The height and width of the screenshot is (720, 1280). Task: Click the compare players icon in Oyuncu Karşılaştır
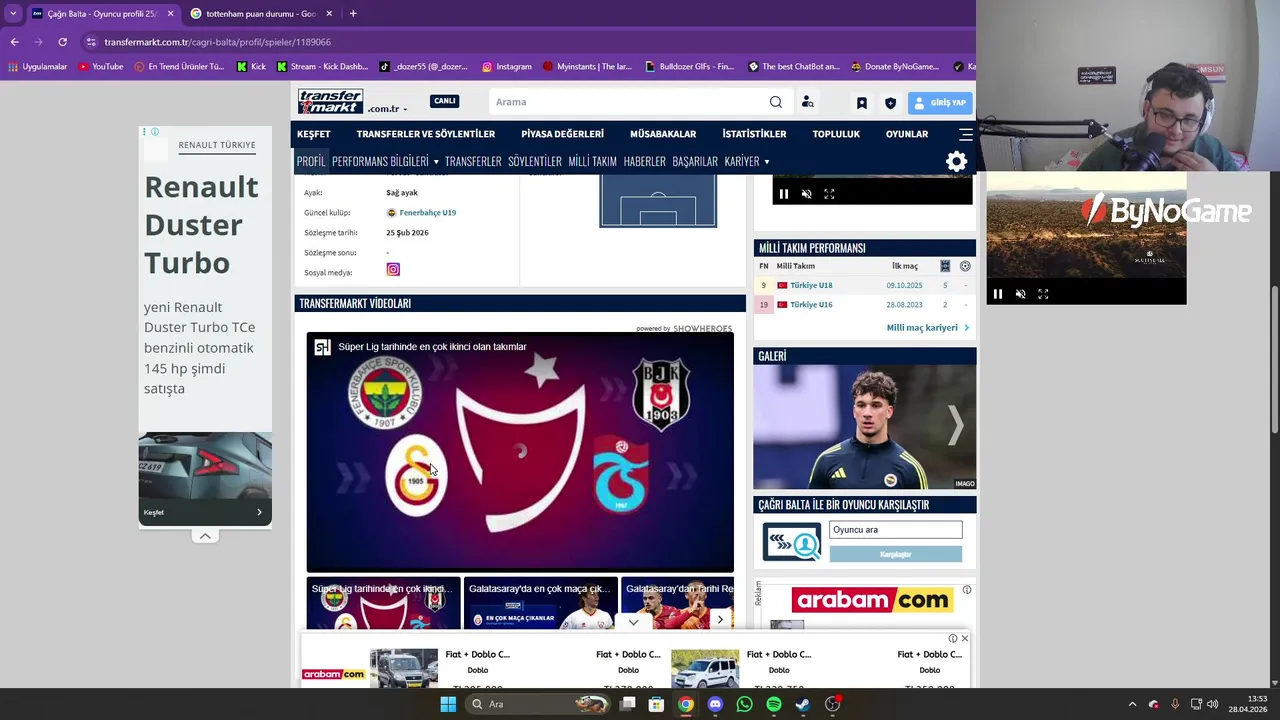coord(791,542)
